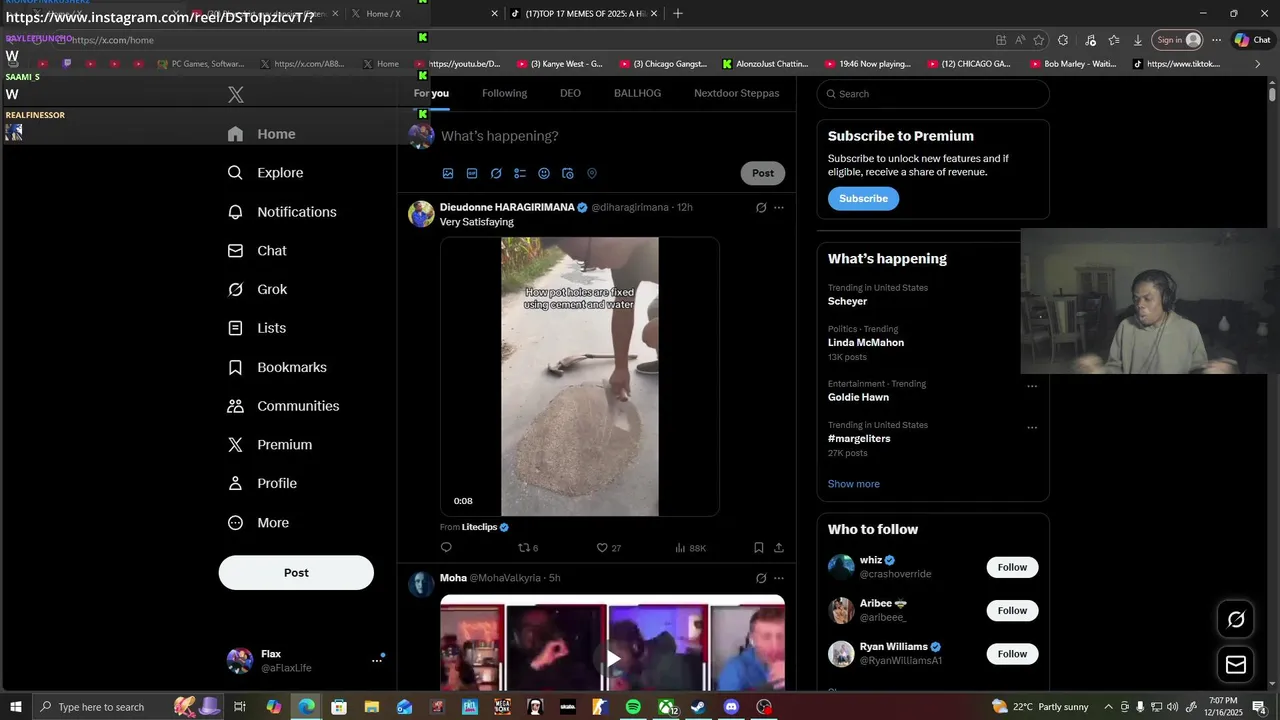Open Home in the X sidebar
The image size is (1280, 720).
[261, 134]
